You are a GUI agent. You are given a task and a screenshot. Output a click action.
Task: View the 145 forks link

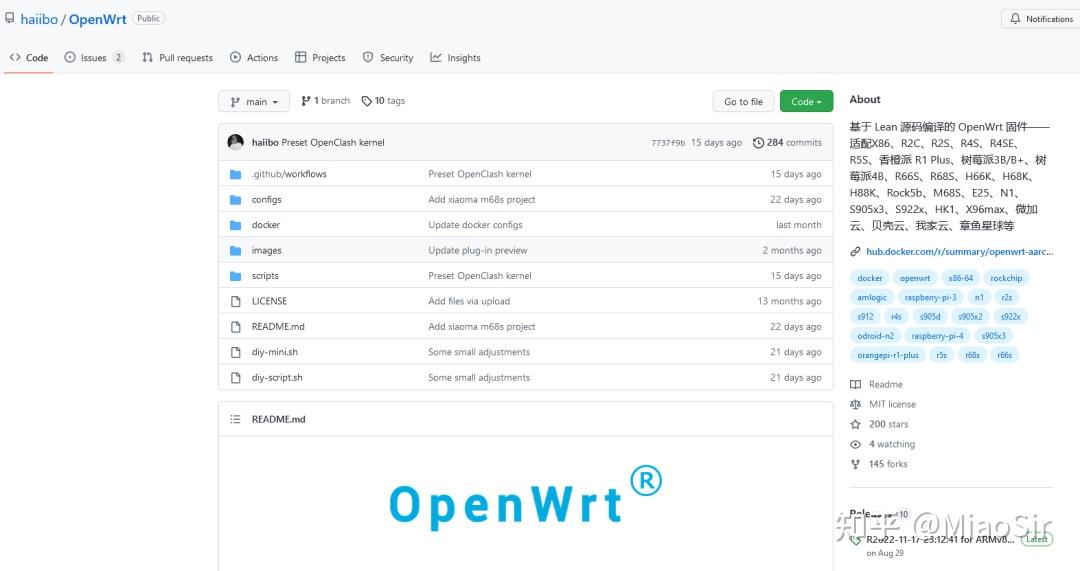[879, 464]
